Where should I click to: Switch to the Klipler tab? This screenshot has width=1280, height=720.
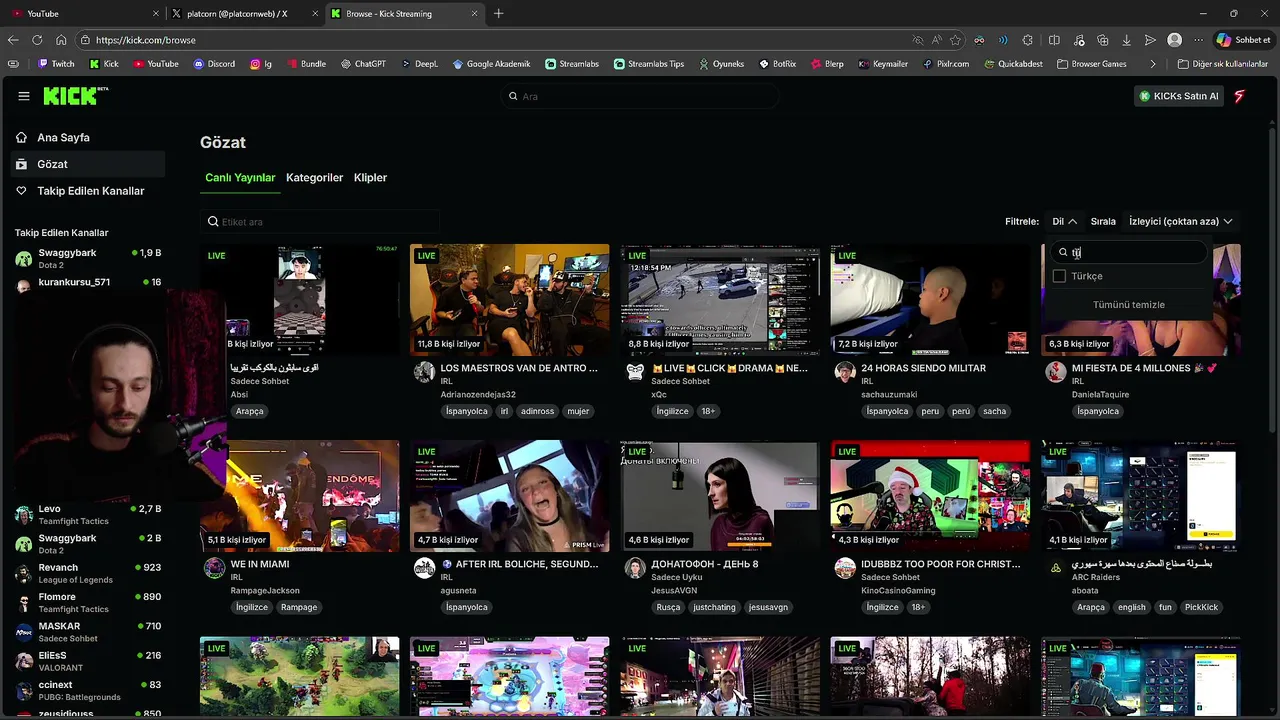tap(370, 178)
